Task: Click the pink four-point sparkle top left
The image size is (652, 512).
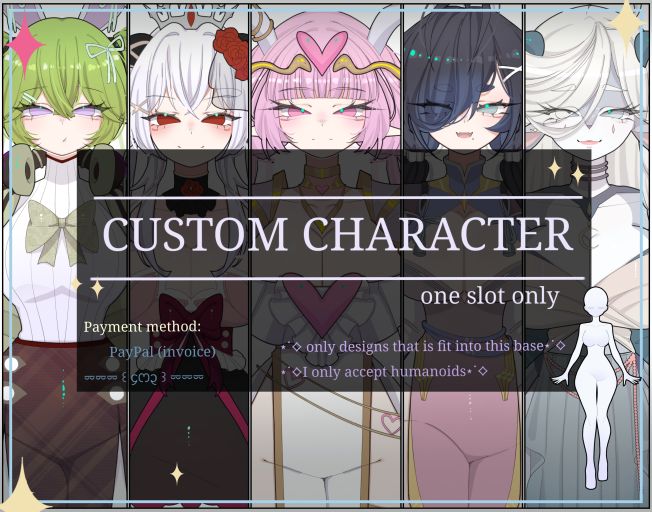Action: point(25,45)
